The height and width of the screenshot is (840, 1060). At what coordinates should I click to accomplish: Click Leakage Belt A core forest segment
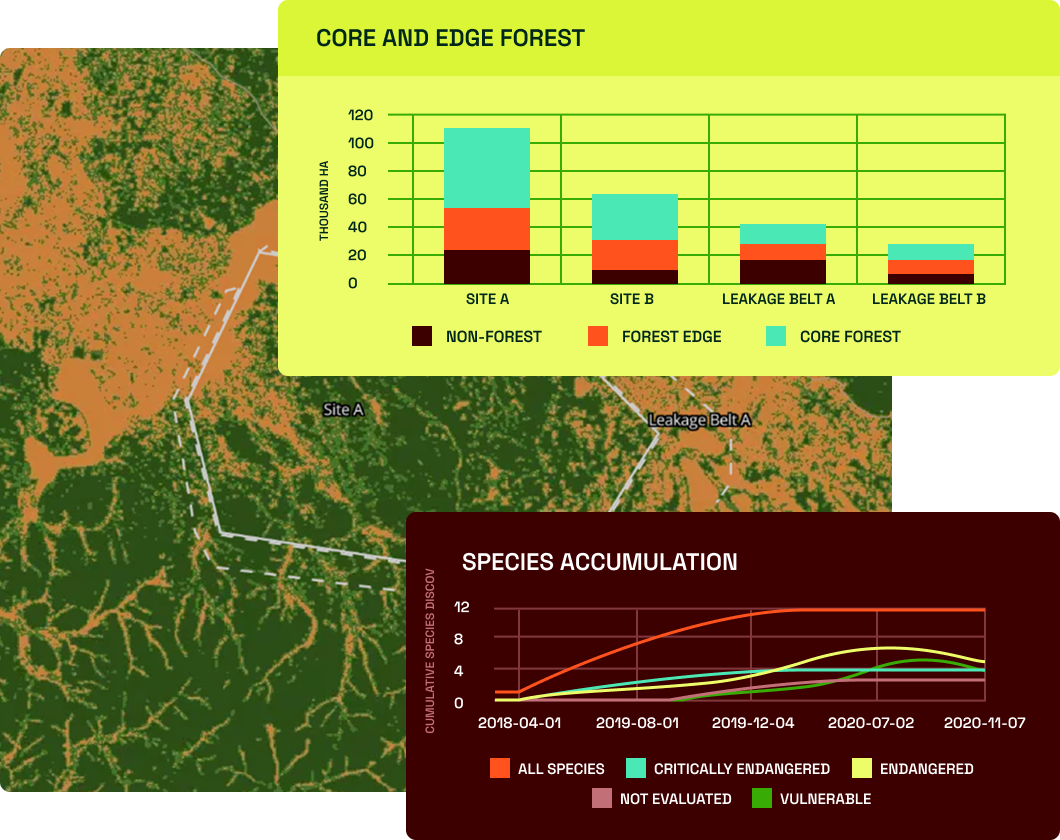click(x=783, y=234)
